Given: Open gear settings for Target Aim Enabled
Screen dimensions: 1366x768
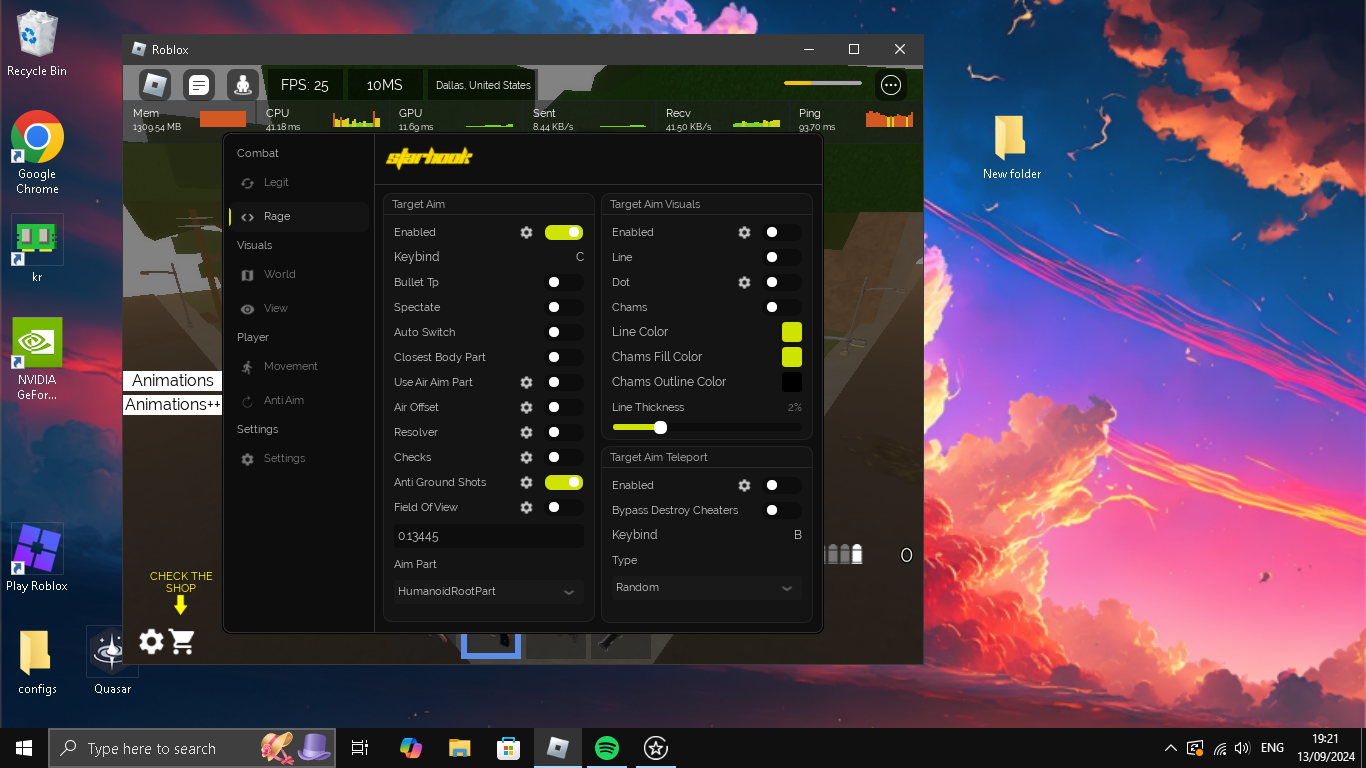Looking at the screenshot, I should (x=526, y=232).
